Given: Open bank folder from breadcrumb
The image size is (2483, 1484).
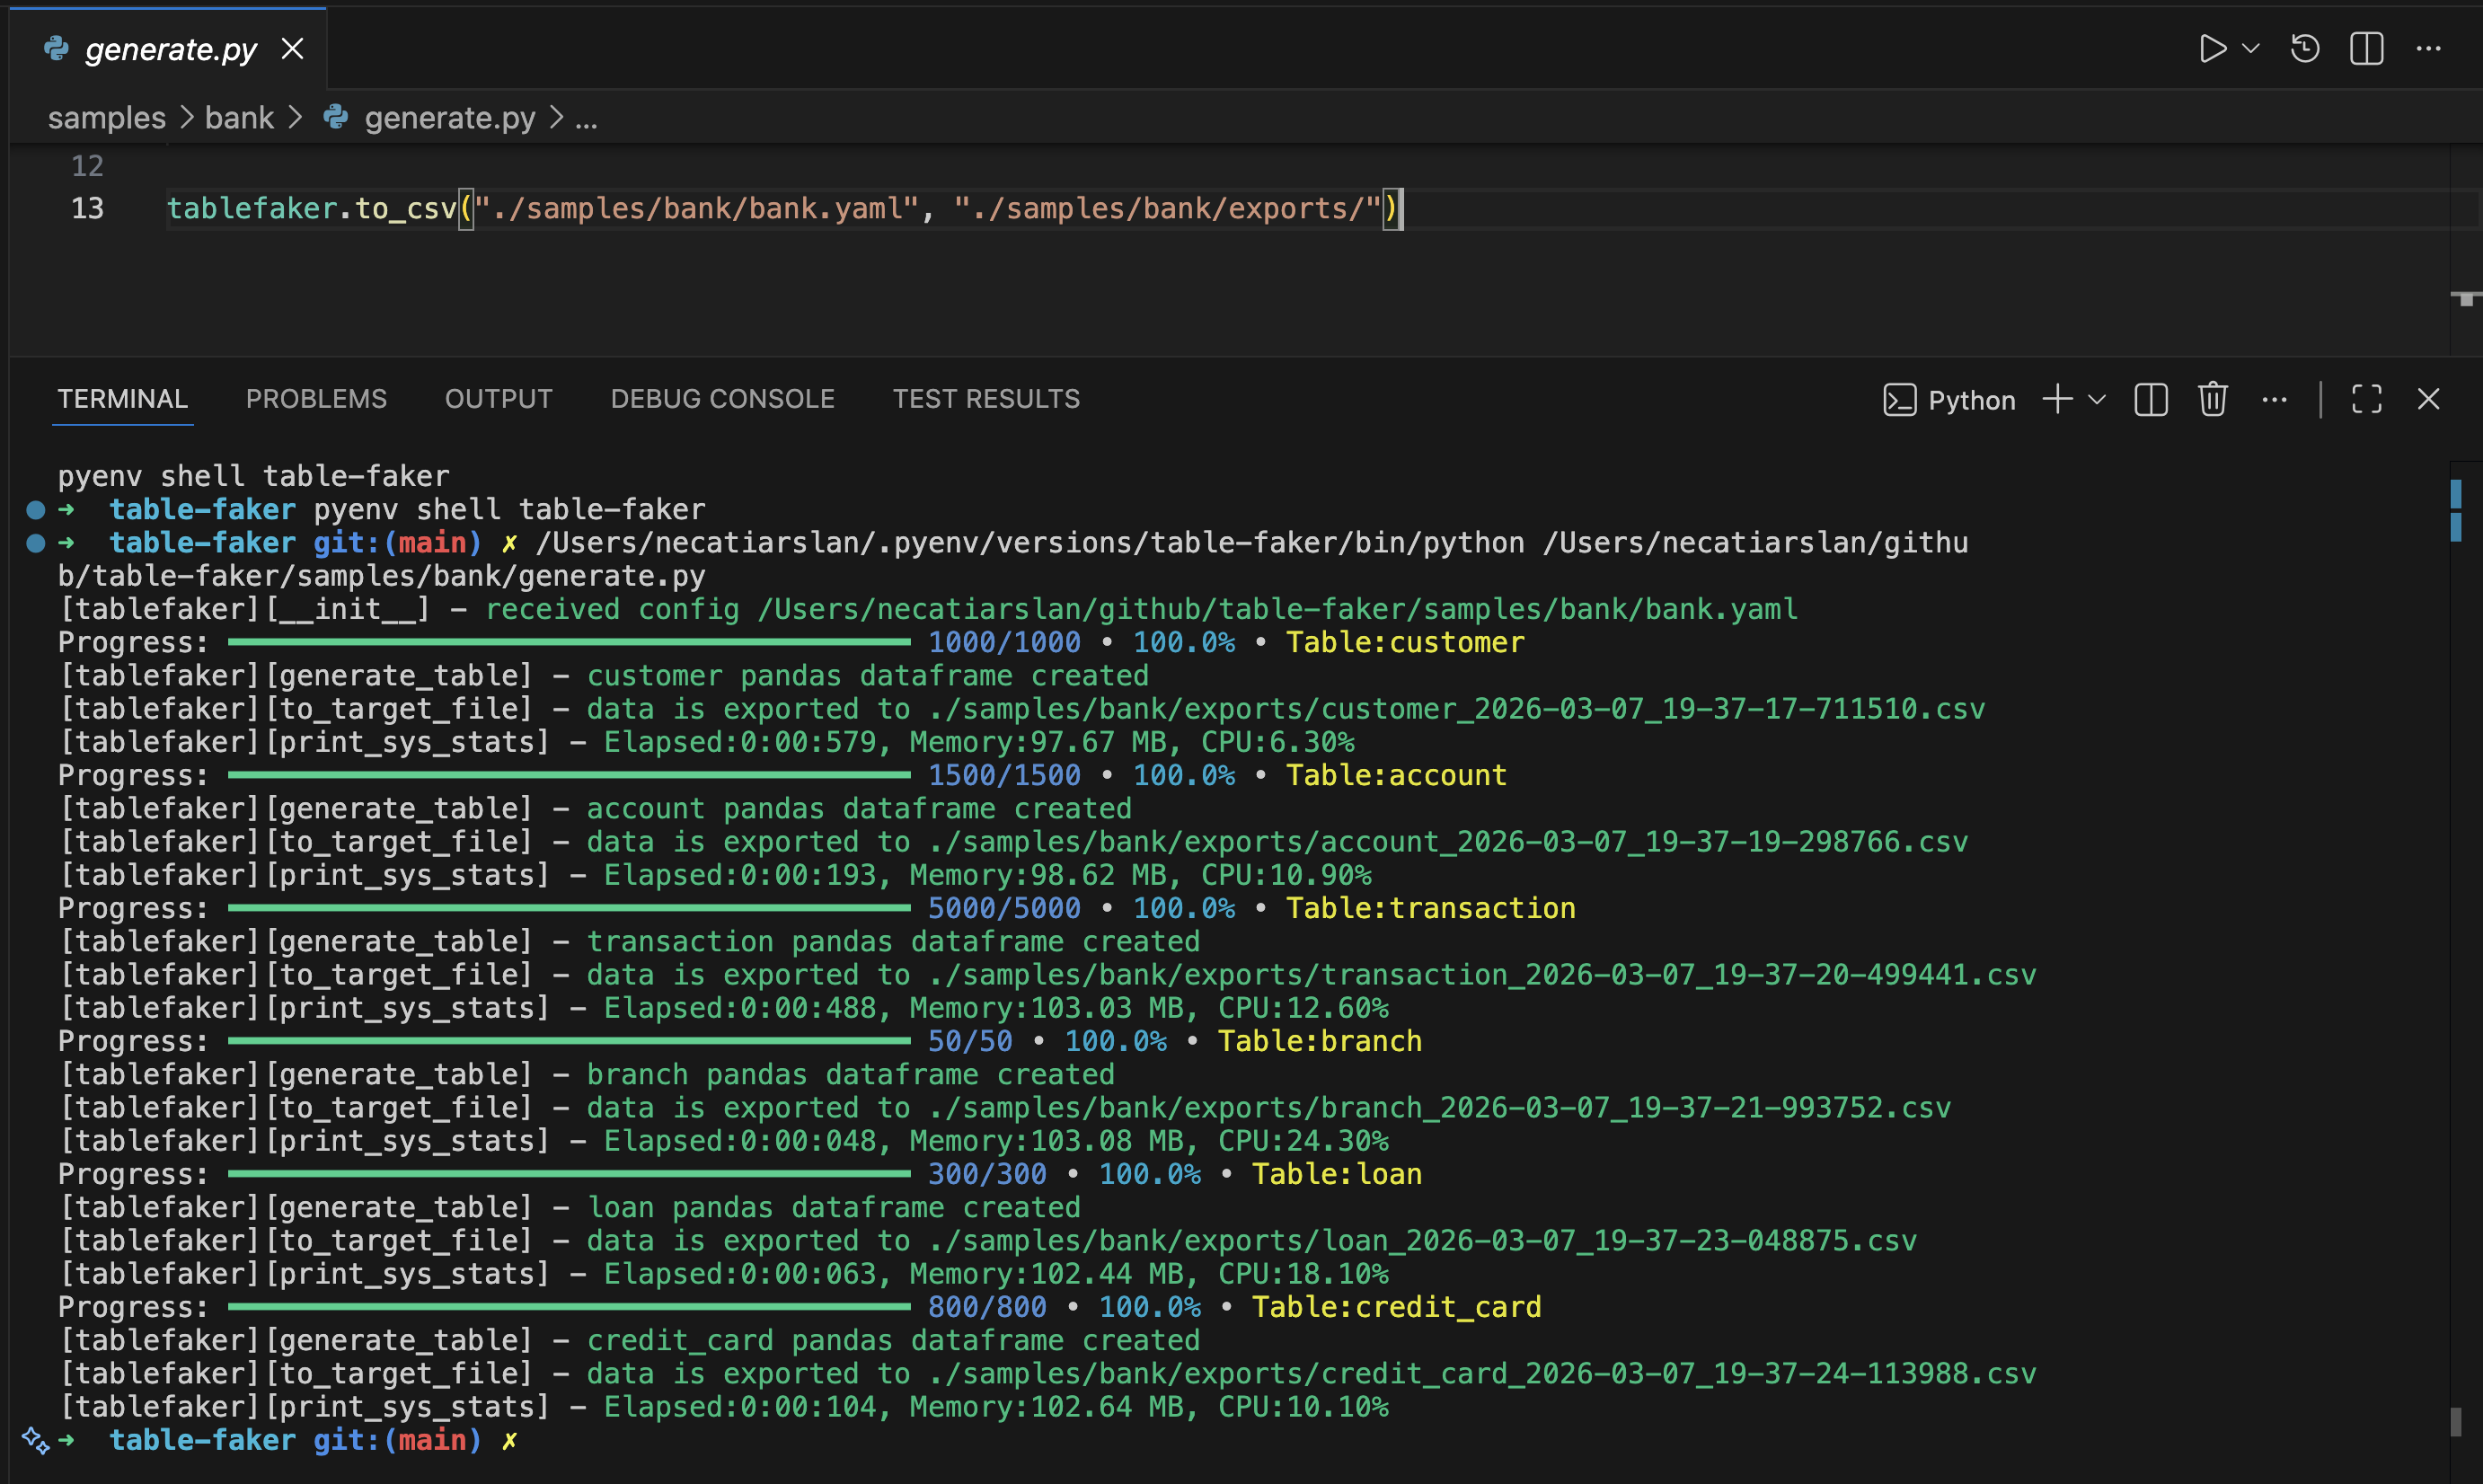Looking at the screenshot, I should tap(239, 117).
